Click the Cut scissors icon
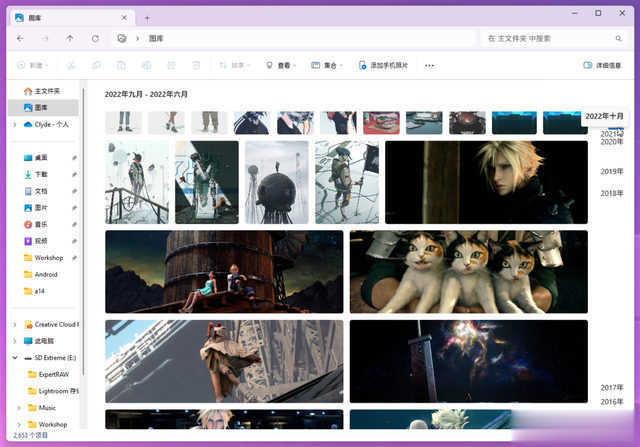 (x=71, y=65)
